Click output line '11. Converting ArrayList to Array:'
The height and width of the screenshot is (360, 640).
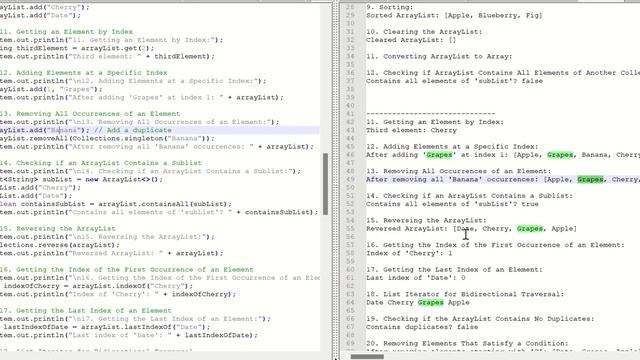pos(439,56)
